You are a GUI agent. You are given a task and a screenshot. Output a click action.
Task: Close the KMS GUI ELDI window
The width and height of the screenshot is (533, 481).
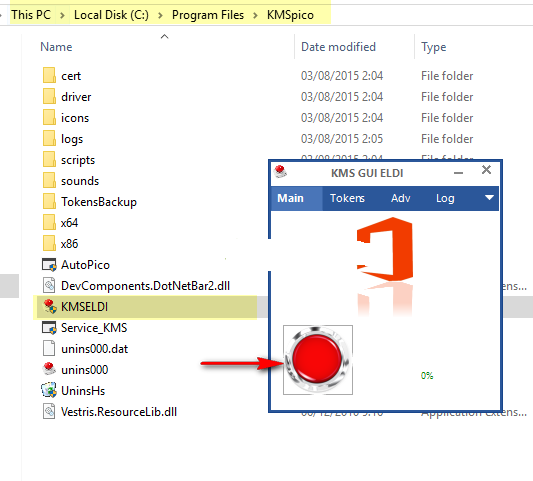[486, 170]
